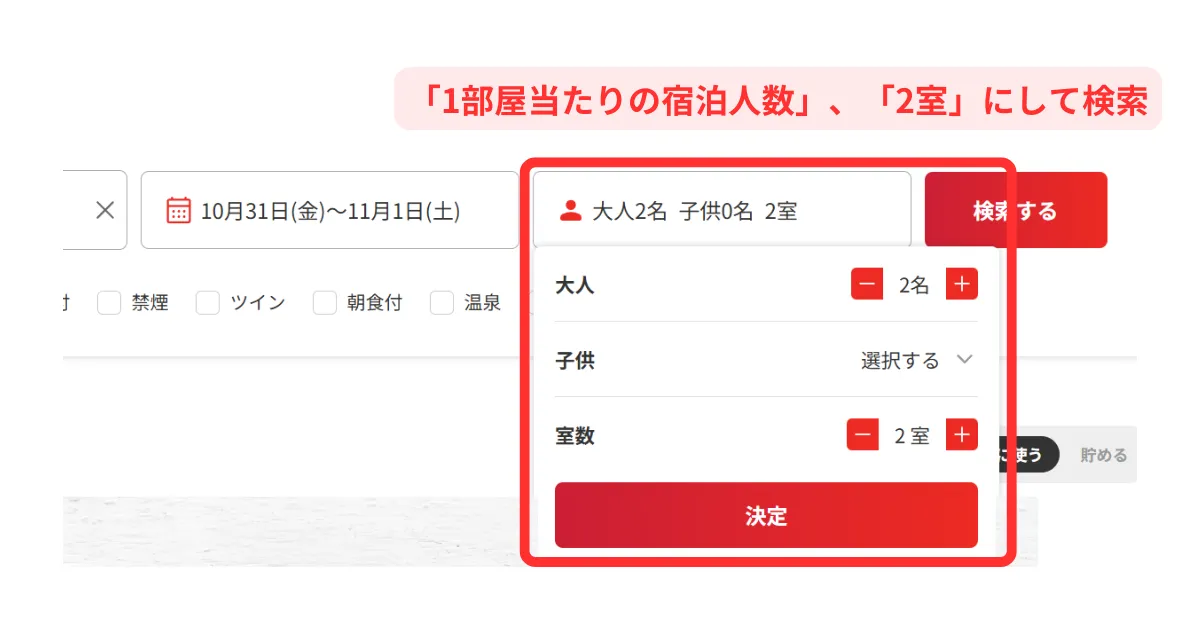Decrease room count (室数) with minus button
Screen dimensions: 1200x630
863,435
